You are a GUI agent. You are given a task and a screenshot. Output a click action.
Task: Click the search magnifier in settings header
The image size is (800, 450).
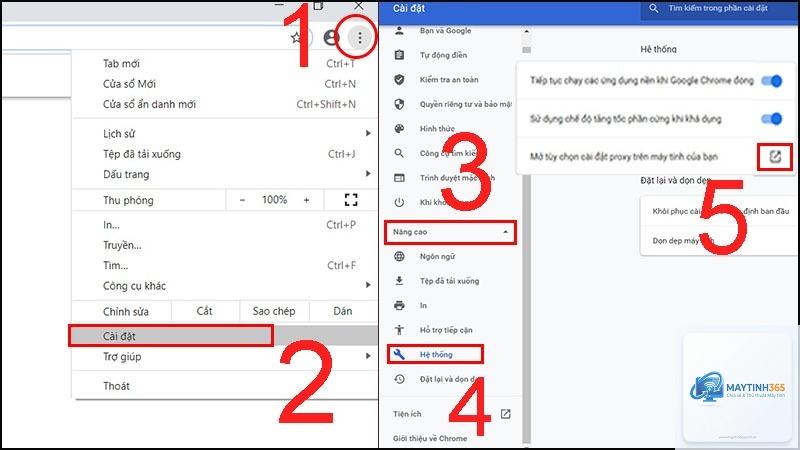(654, 9)
